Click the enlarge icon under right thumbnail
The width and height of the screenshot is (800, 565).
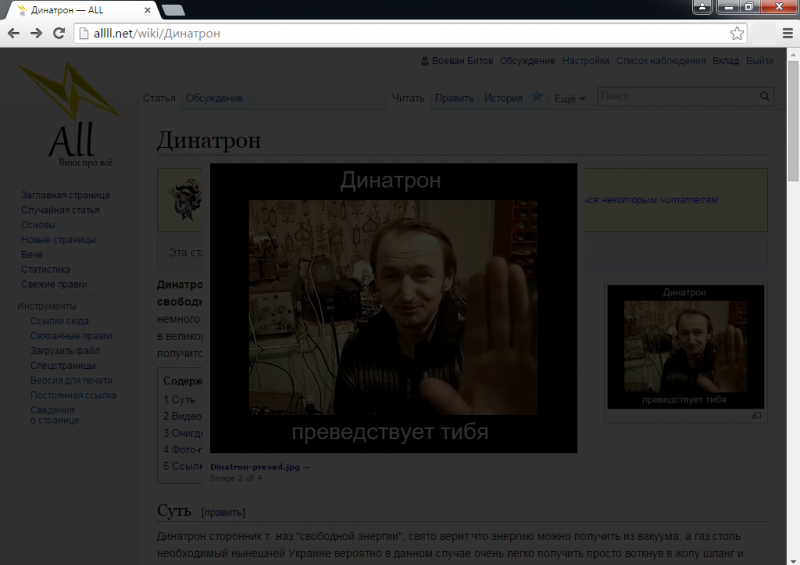tap(757, 416)
